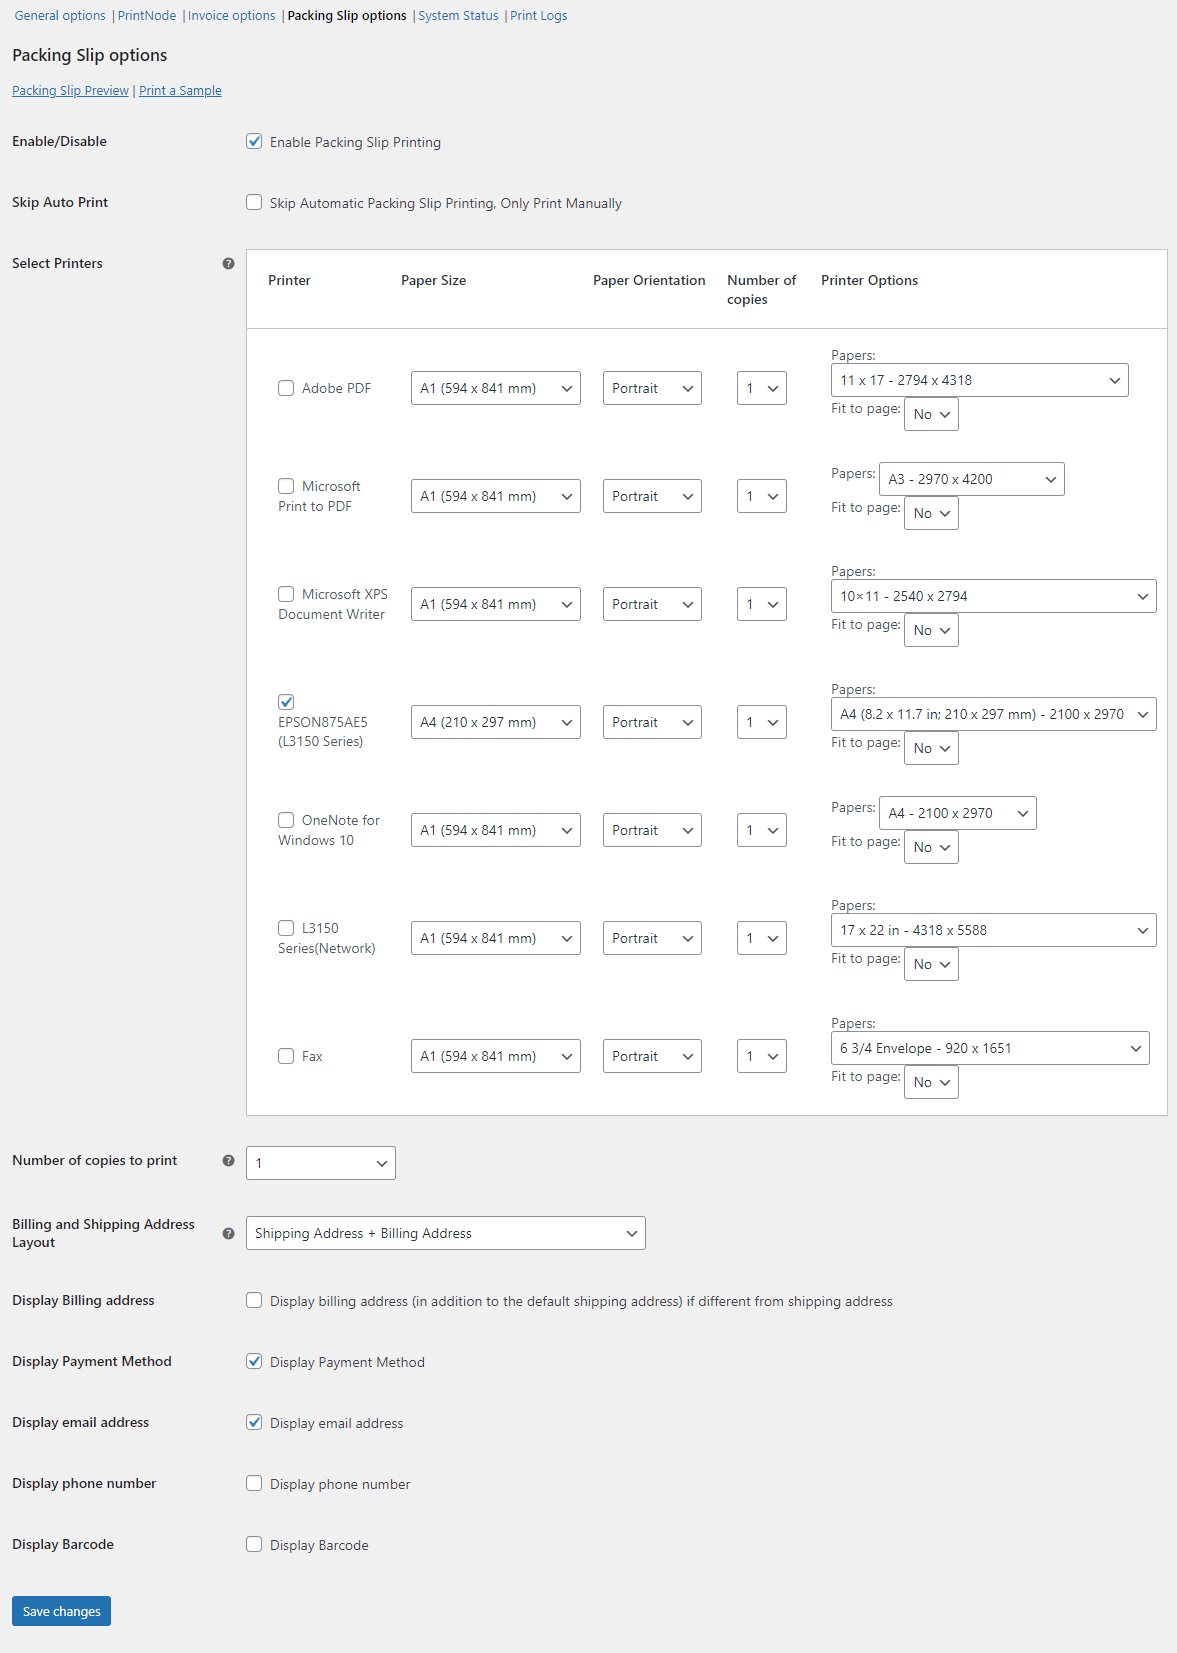The image size is (1177, 1653).
Task: Turn on Display Barcode checkbox
Action: 254,1545
